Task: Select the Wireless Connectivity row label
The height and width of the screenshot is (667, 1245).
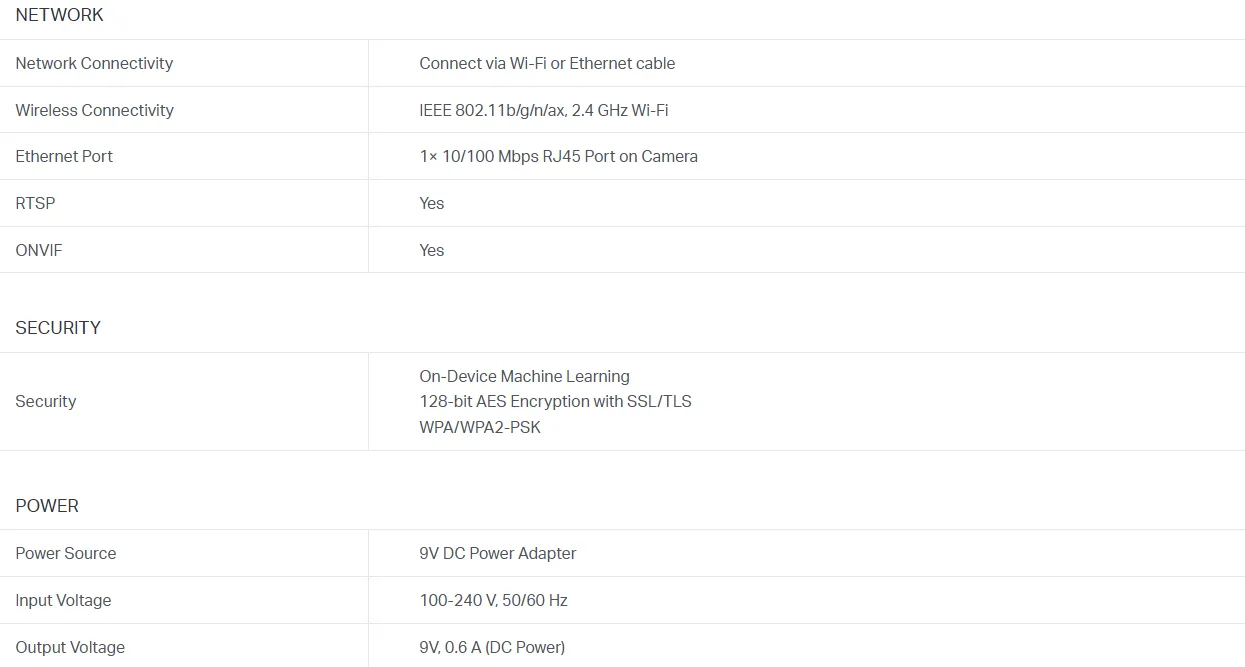Action: tap(94, 110)
